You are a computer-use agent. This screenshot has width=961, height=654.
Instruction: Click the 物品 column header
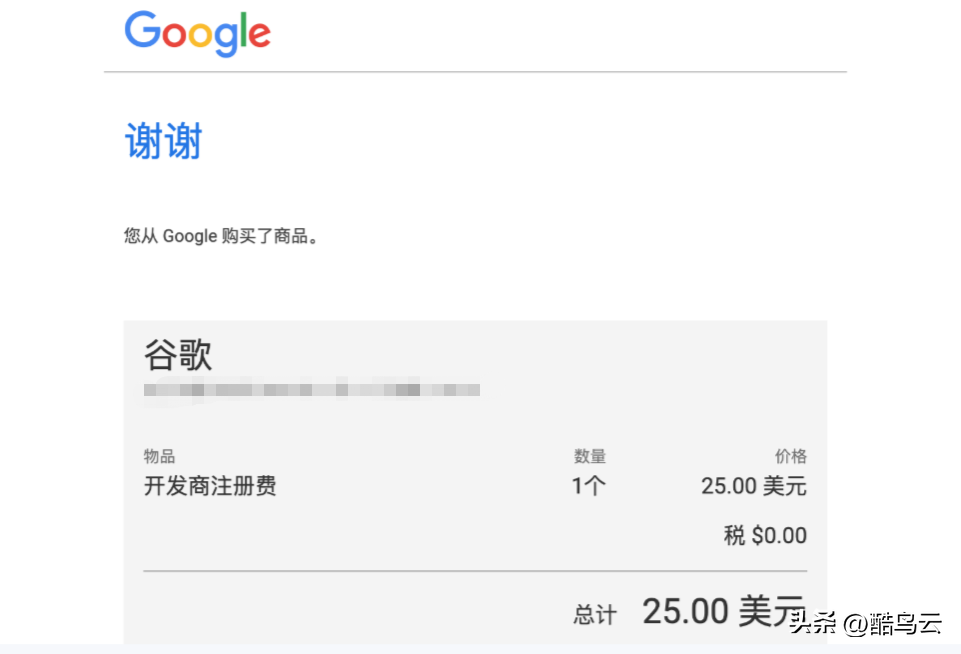pos(160,456)
